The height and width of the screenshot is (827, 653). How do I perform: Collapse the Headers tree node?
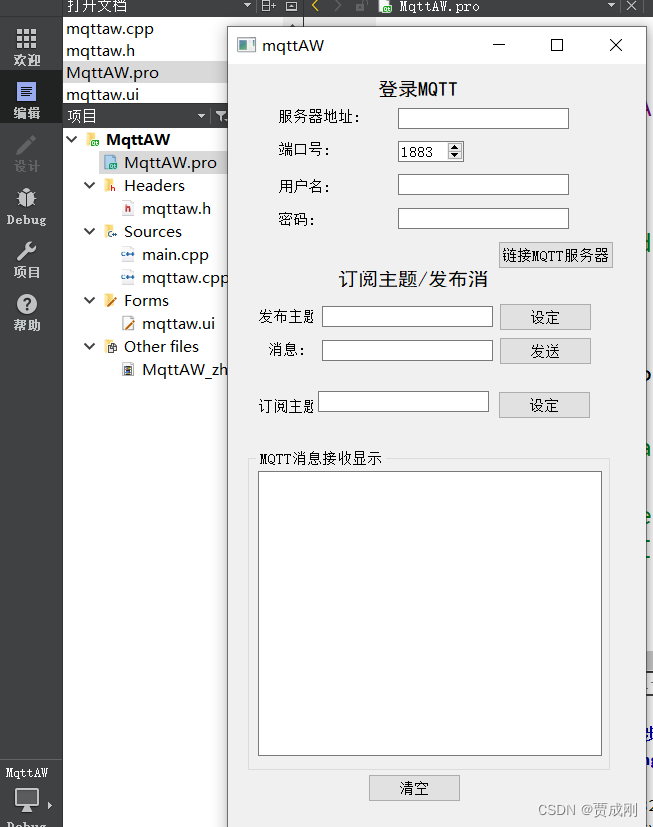(x=90, y=185)
